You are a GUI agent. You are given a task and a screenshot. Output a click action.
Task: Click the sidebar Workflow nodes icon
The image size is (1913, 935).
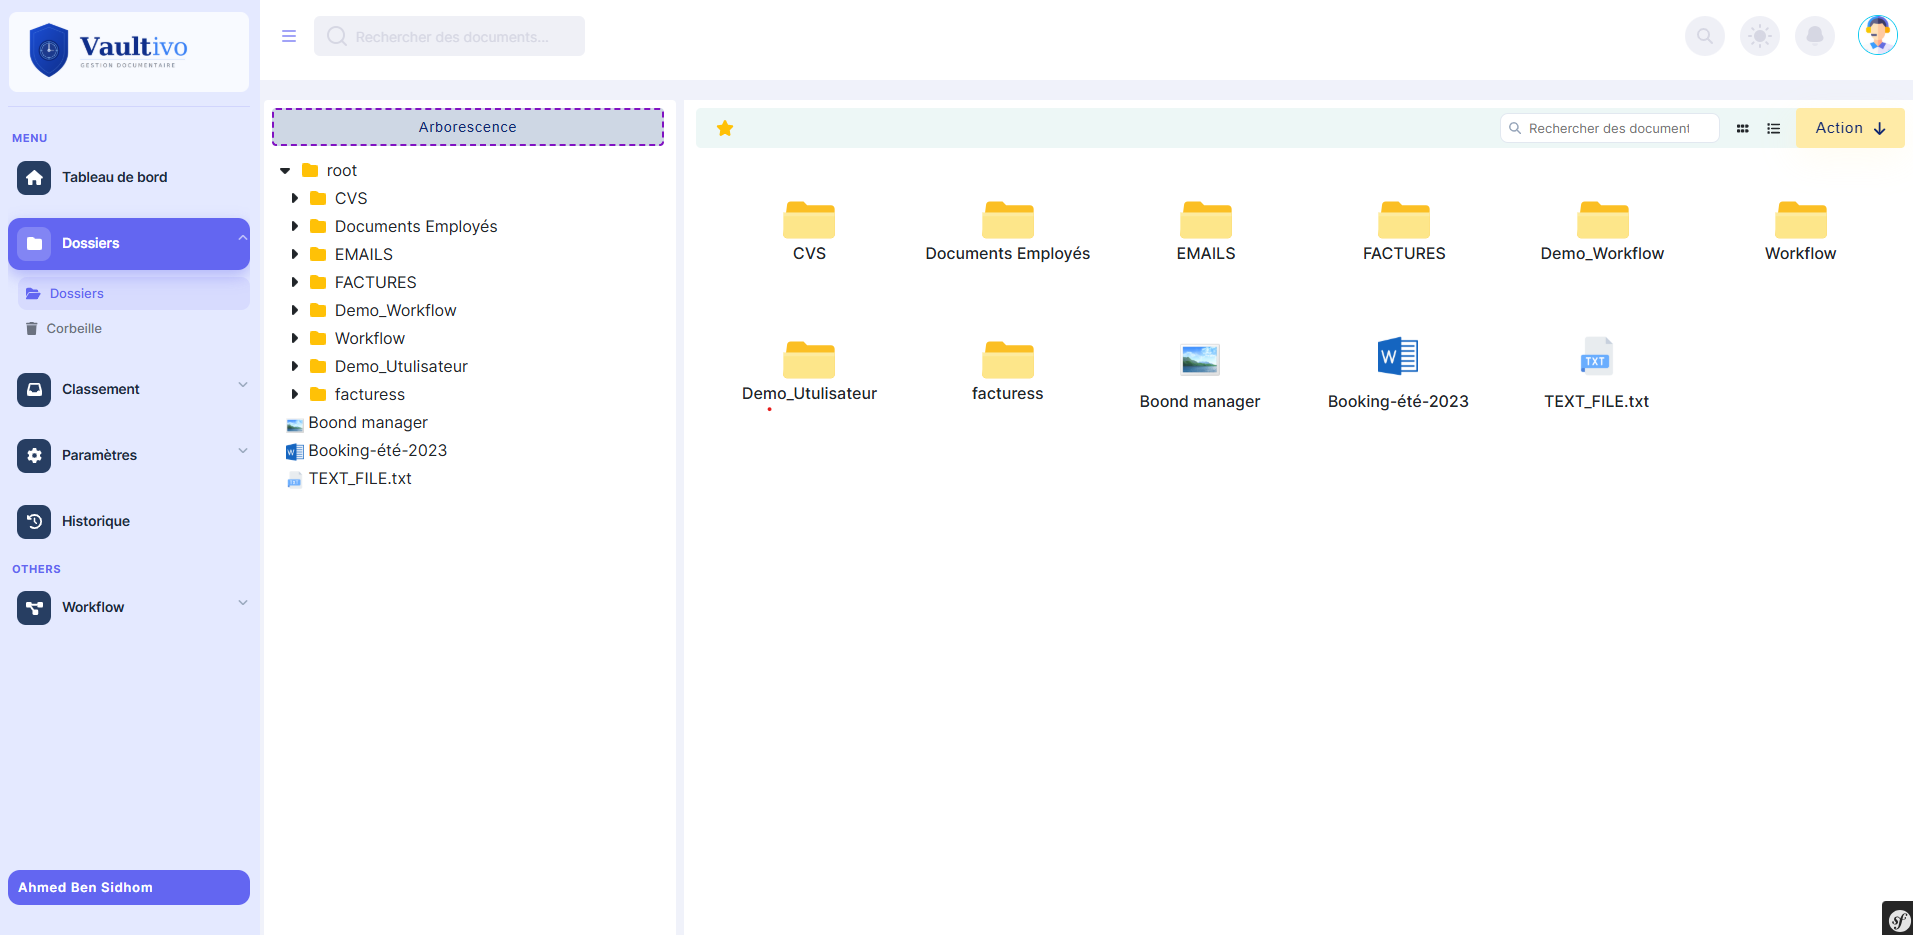(34, 607)
